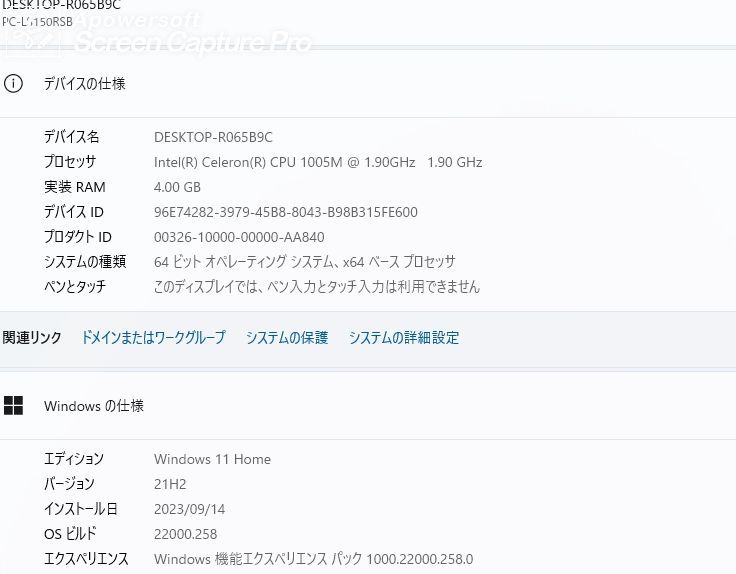Open the システムの保護 link
736x574 pixels.
pos(287,337)
